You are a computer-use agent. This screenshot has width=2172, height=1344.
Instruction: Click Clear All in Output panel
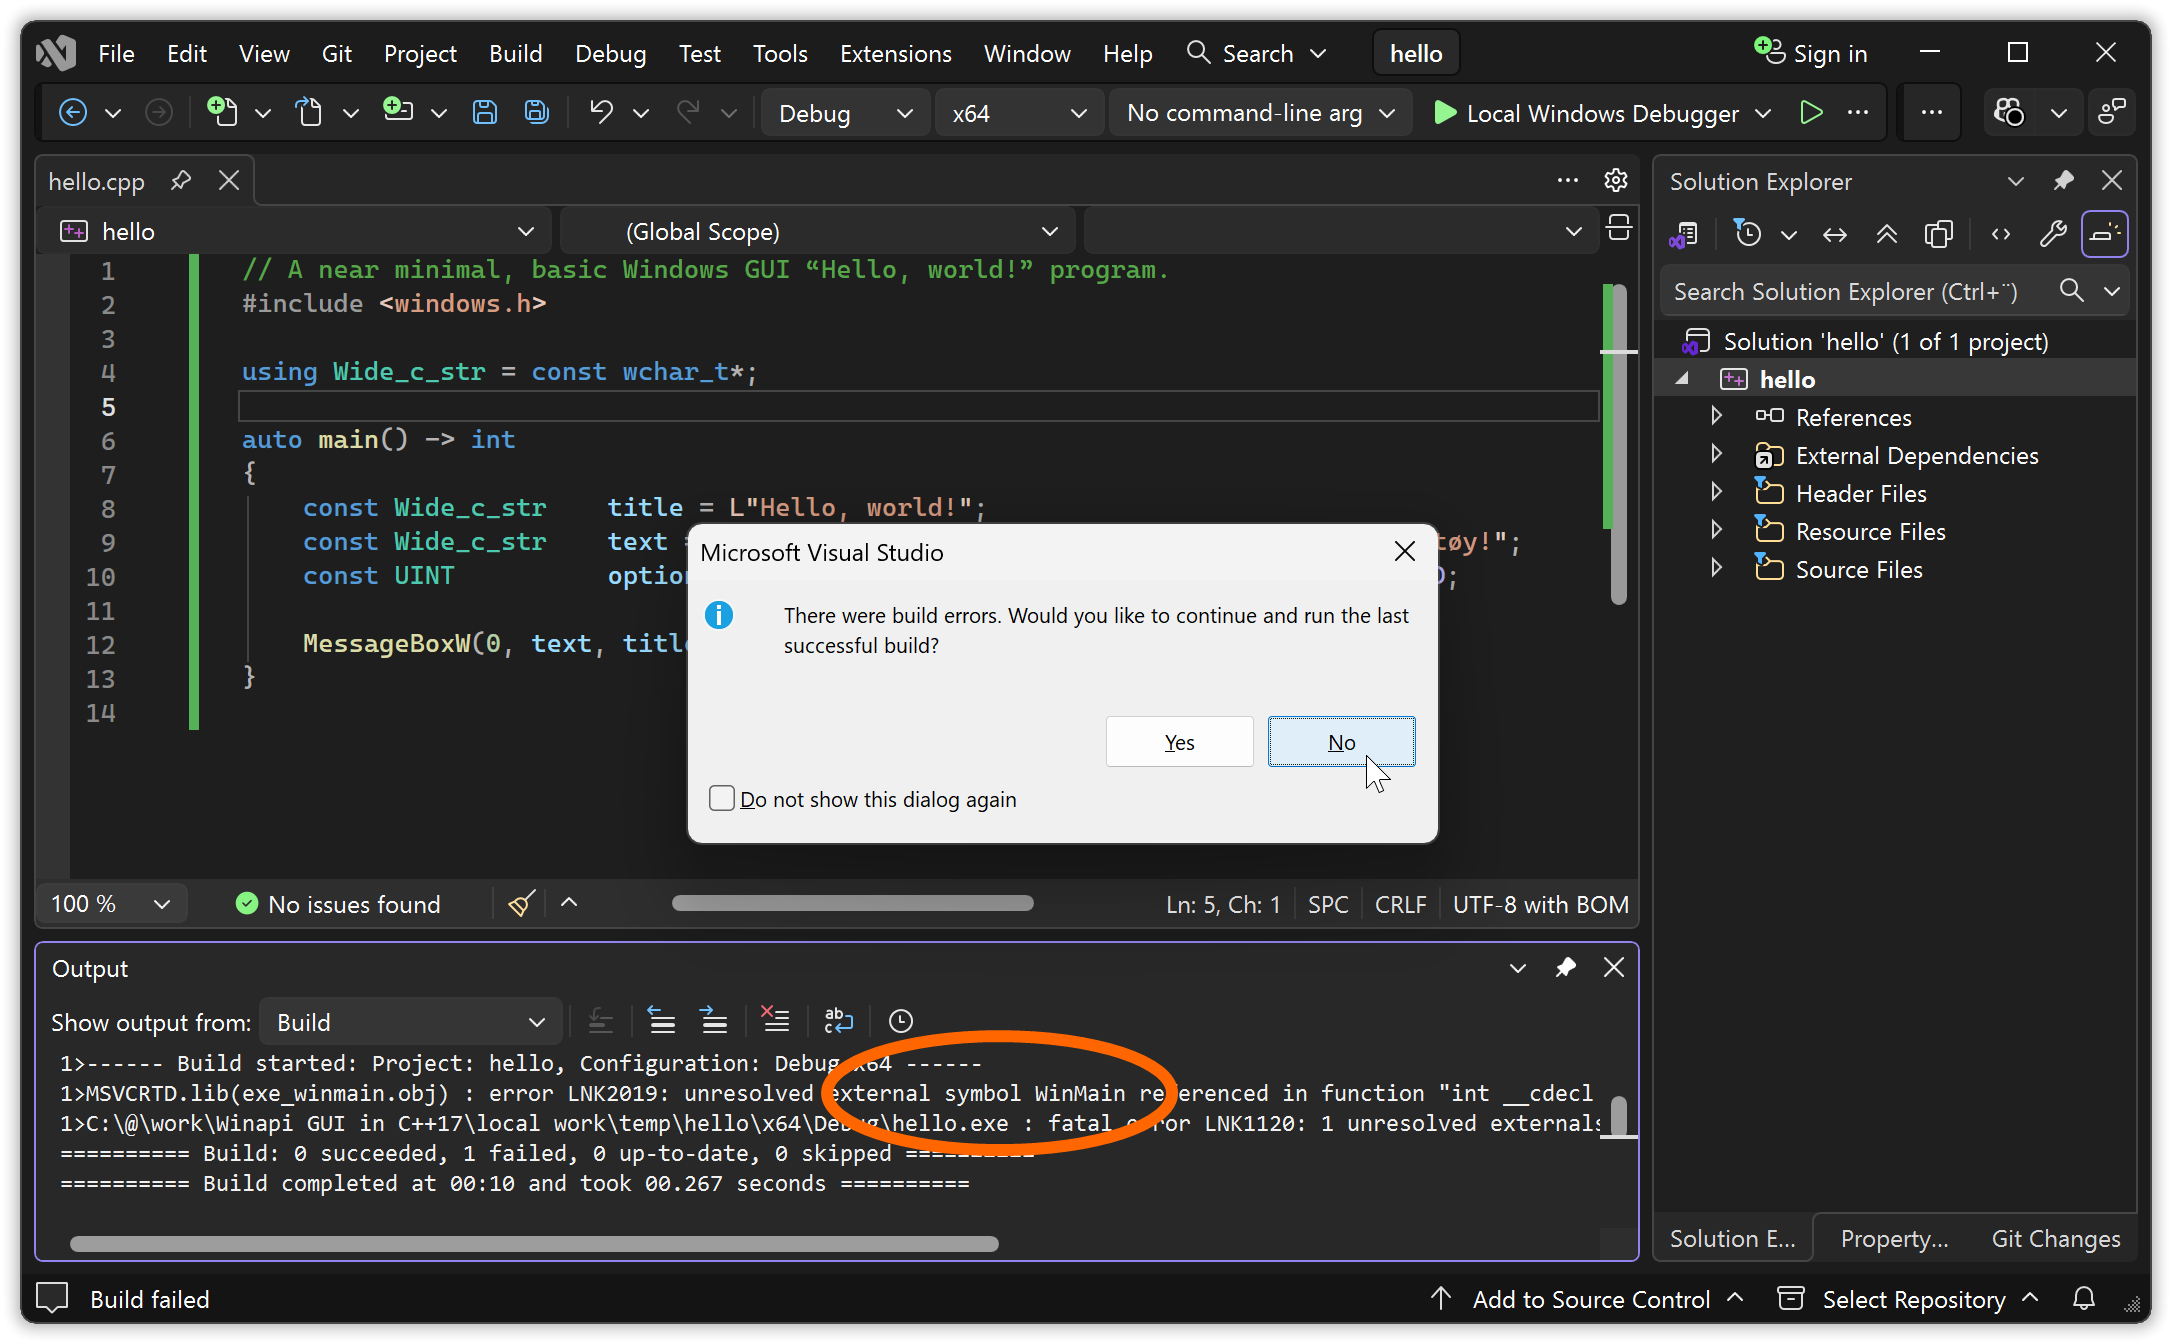[774, 1021]
